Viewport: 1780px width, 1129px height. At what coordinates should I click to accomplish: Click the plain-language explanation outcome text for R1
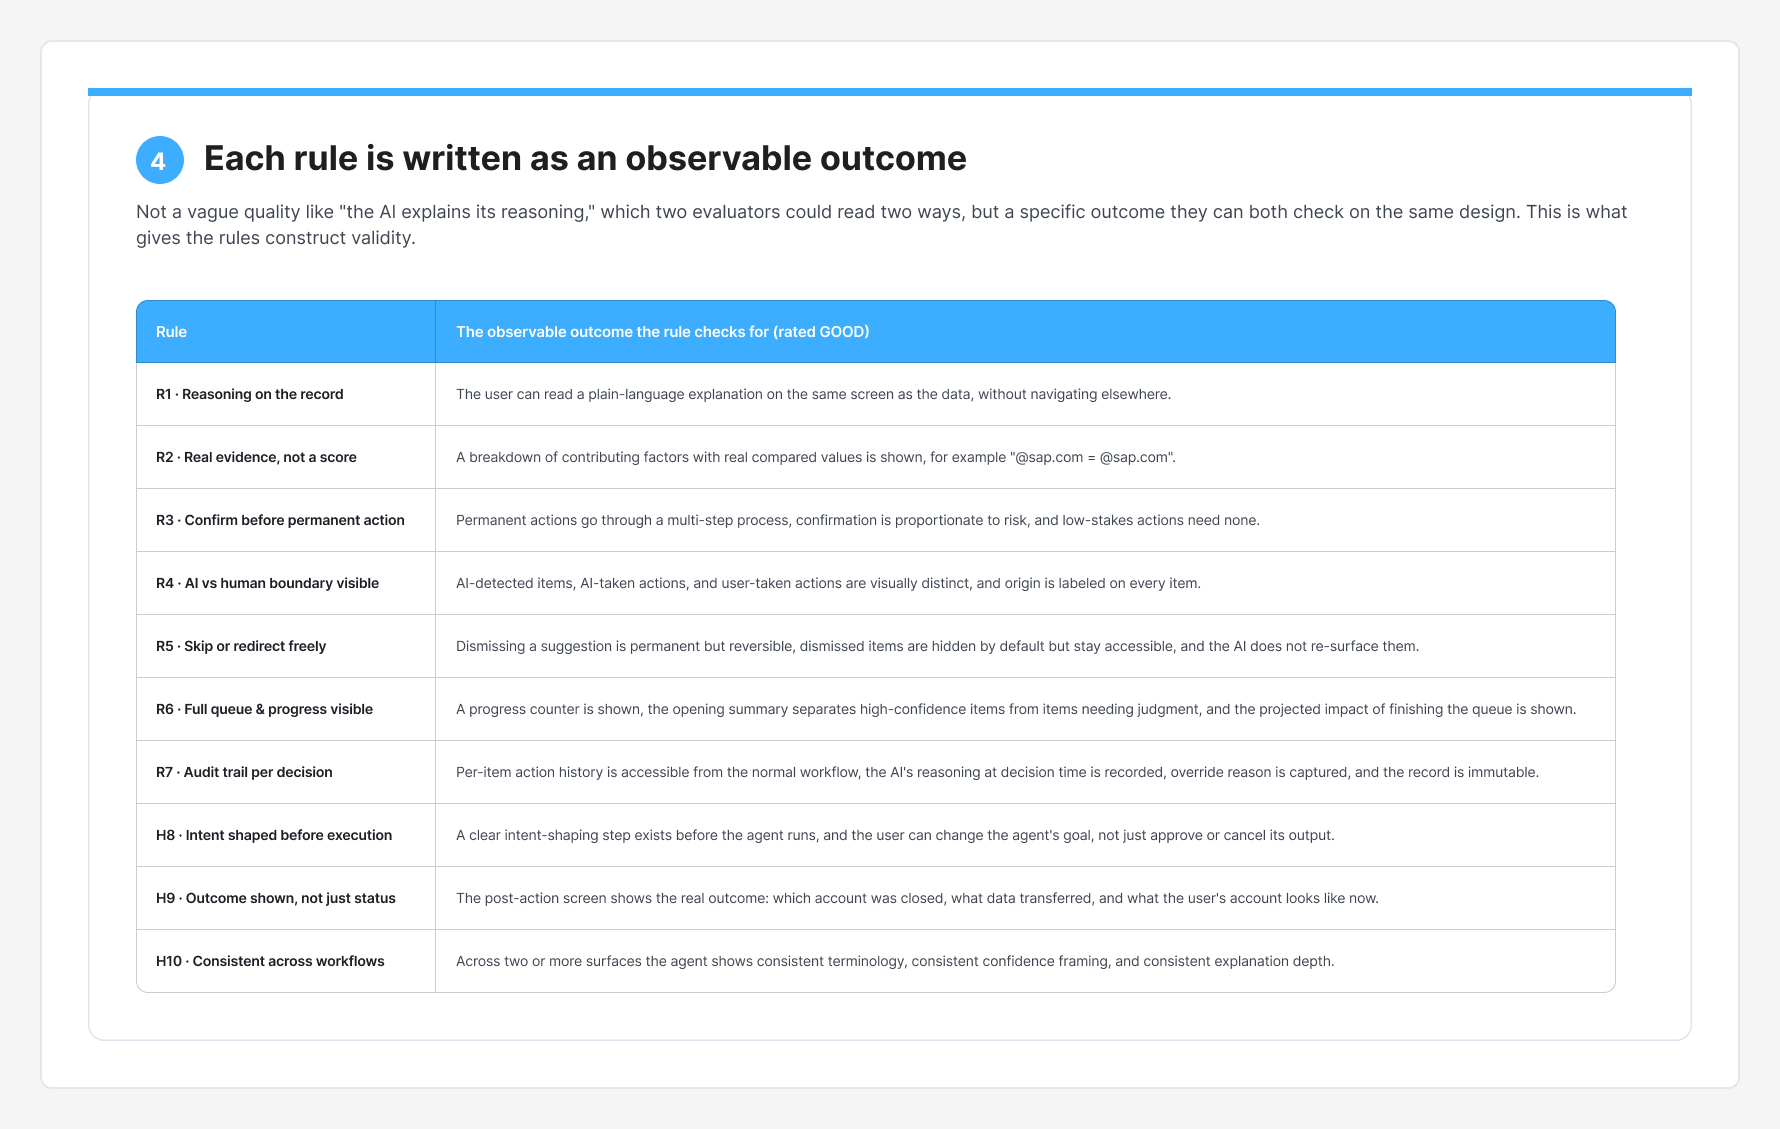[x=813, y=394]
